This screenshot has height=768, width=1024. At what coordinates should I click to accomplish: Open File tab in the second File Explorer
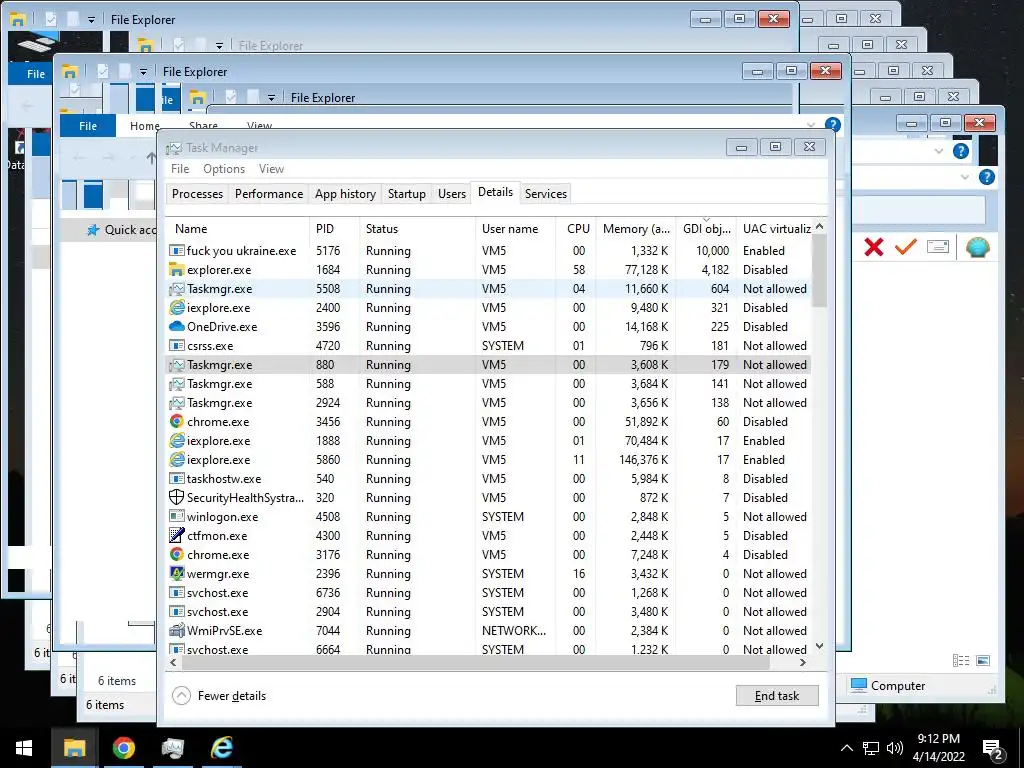[88, 126]
